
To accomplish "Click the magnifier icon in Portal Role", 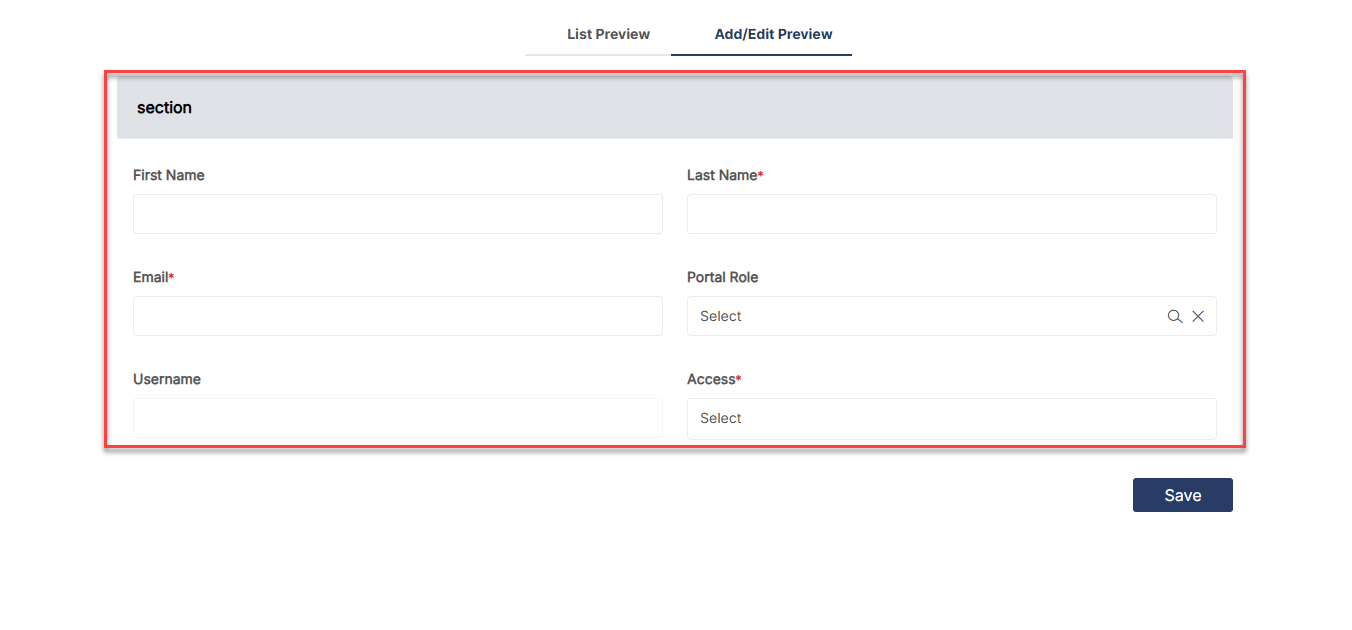I will [1174, 316].
